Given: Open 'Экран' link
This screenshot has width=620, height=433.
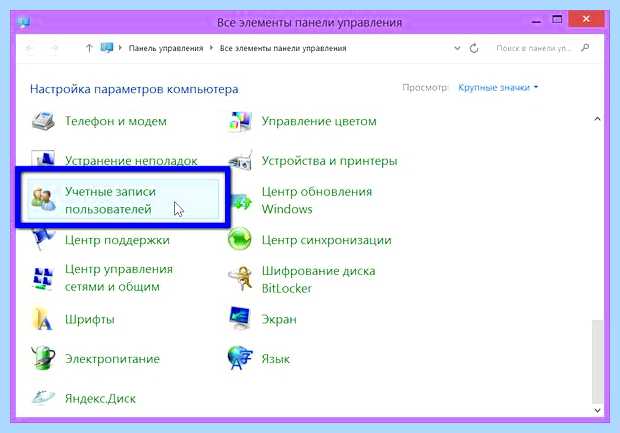Looking at the screenshot, I should [x=279, y=319].
